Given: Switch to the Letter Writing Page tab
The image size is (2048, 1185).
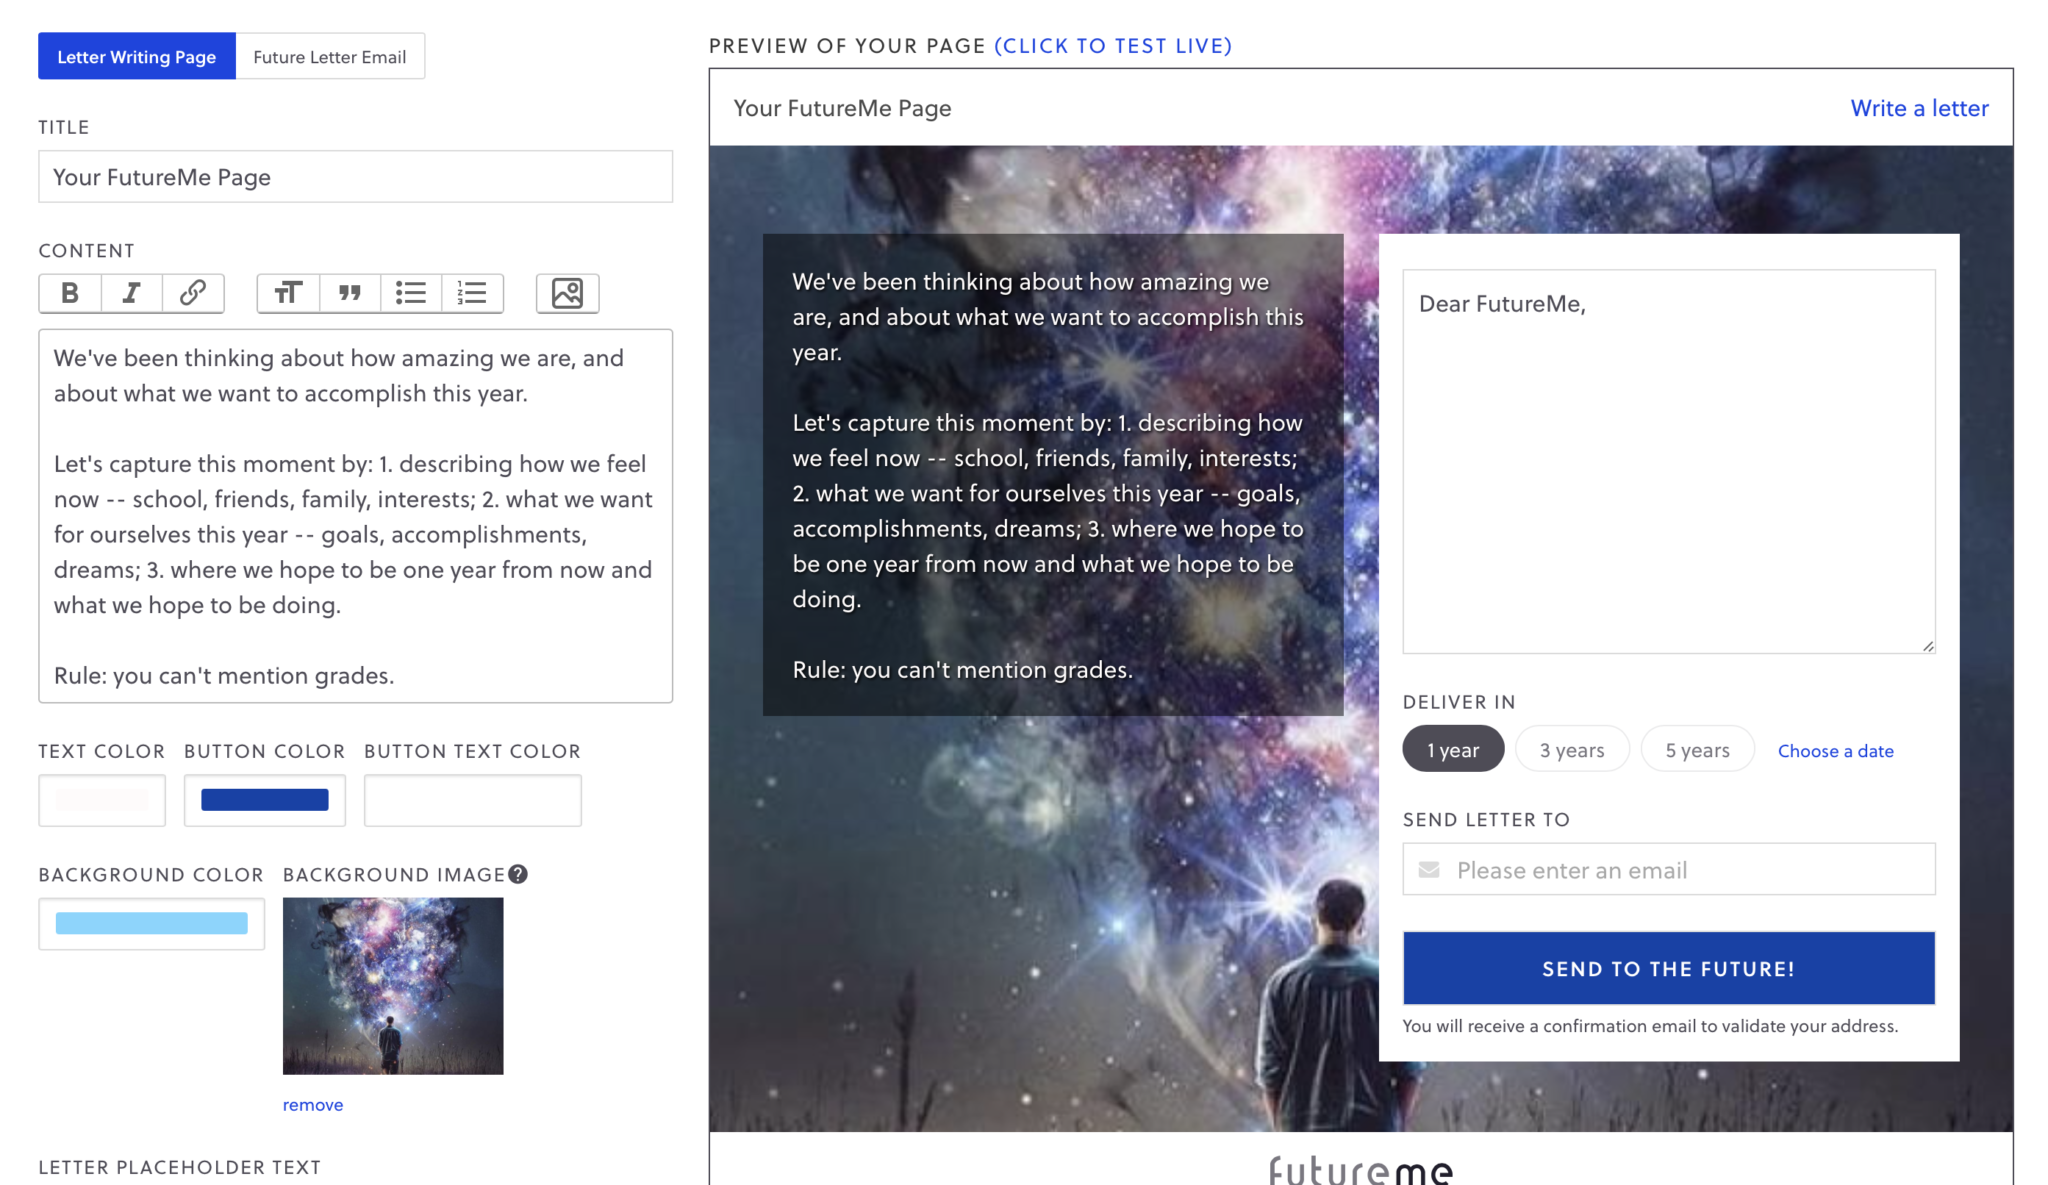Looking at the screenshot, I should point(137,56).
